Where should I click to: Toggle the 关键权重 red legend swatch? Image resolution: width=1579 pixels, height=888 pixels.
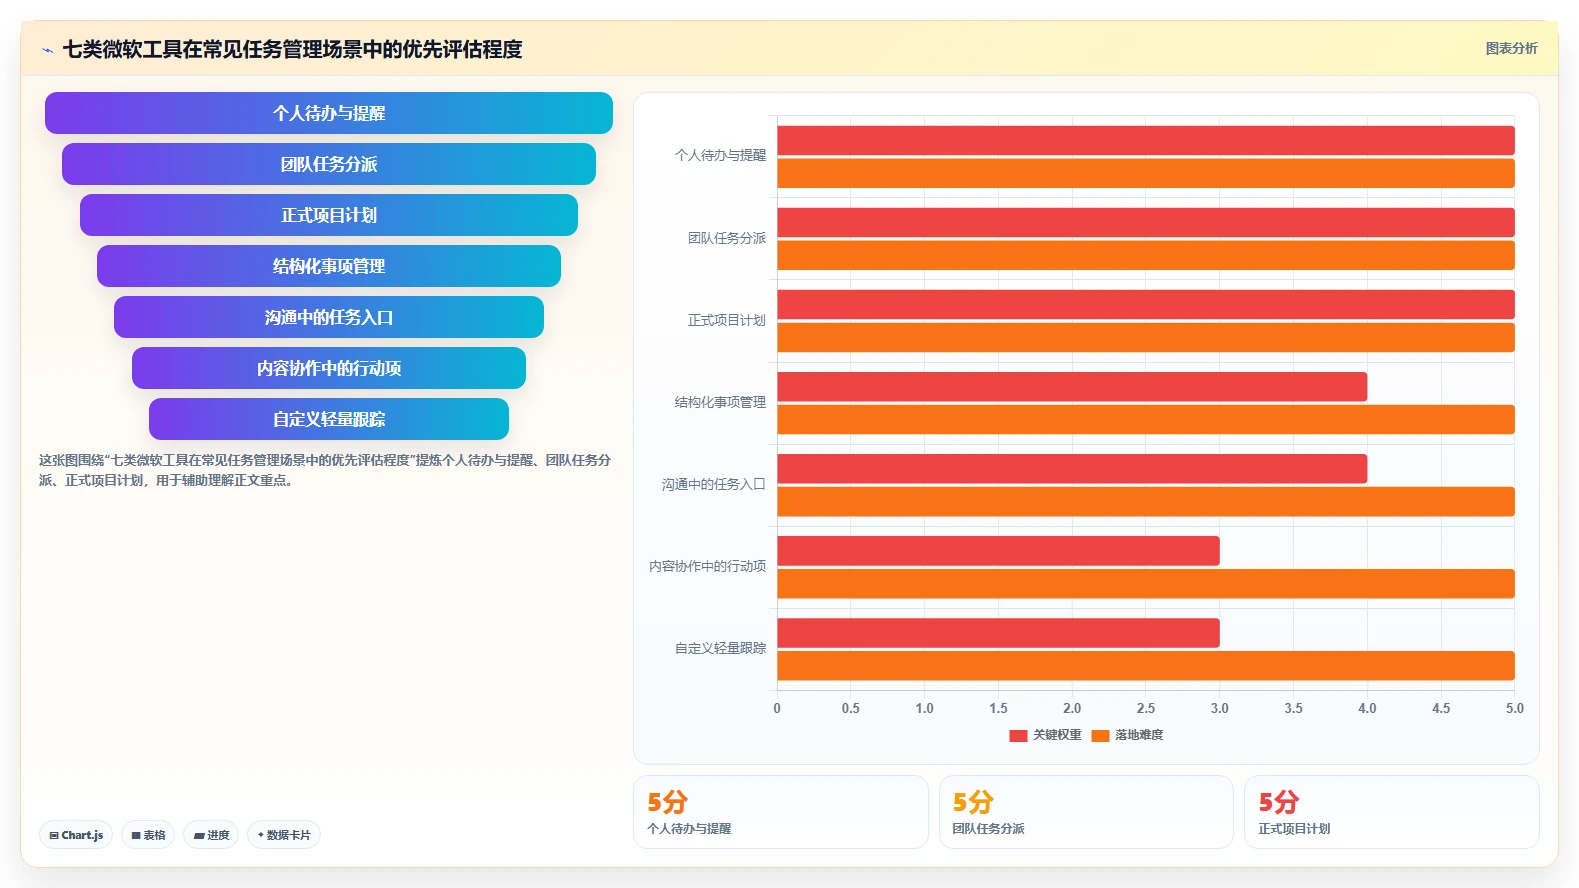click(1018, 735)
